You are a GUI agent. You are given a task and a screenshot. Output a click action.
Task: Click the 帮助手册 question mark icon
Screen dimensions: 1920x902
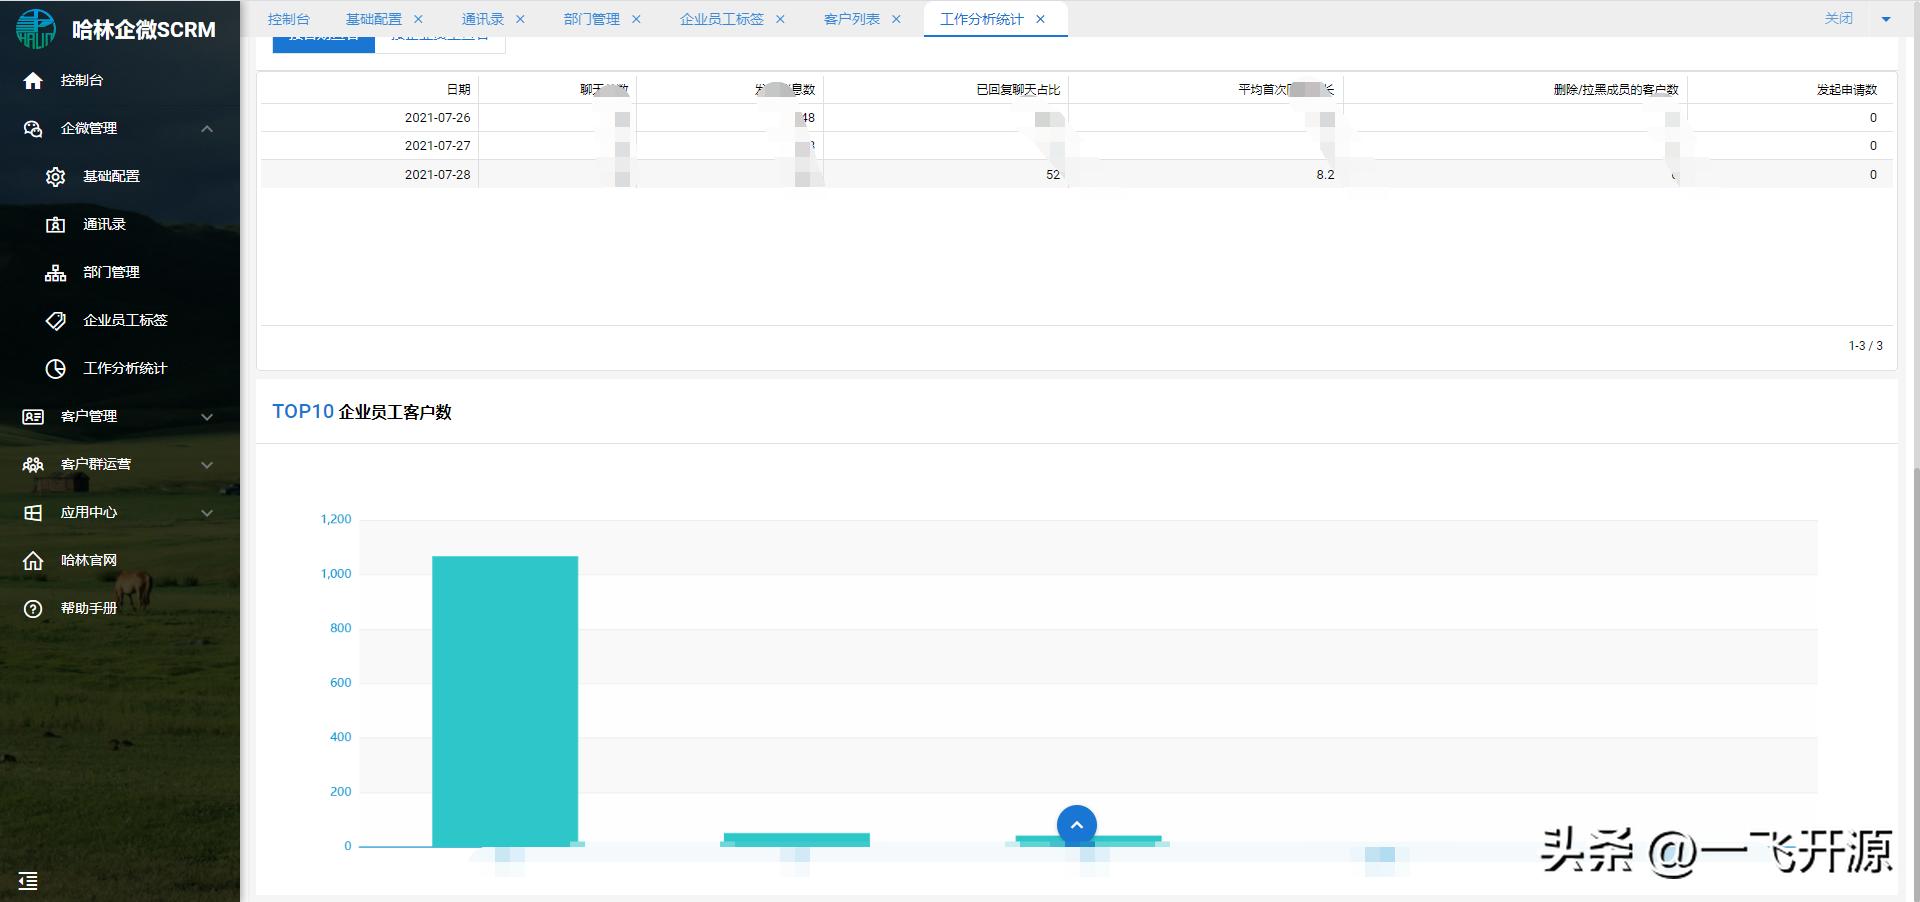point(33,609)
